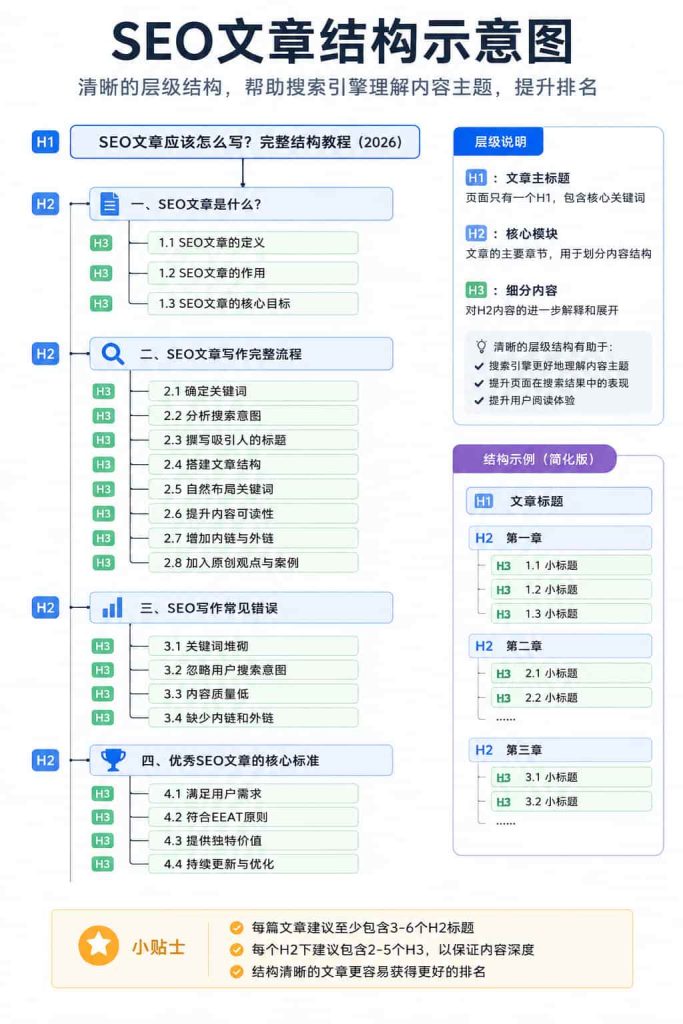Viewport: 683px width, 1024px height.
Task: Select the row 2.7 增加内链与外链
Action: pyautogui.click(x=253, y=538)
